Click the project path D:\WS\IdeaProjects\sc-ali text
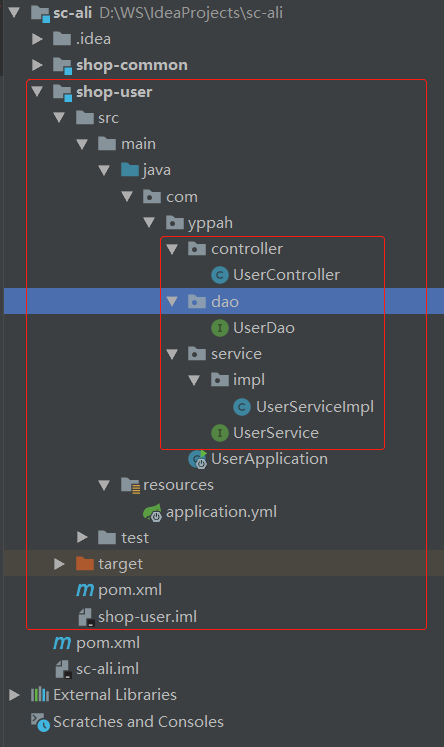This screenshot has height=747, width=444. point(191,12)
